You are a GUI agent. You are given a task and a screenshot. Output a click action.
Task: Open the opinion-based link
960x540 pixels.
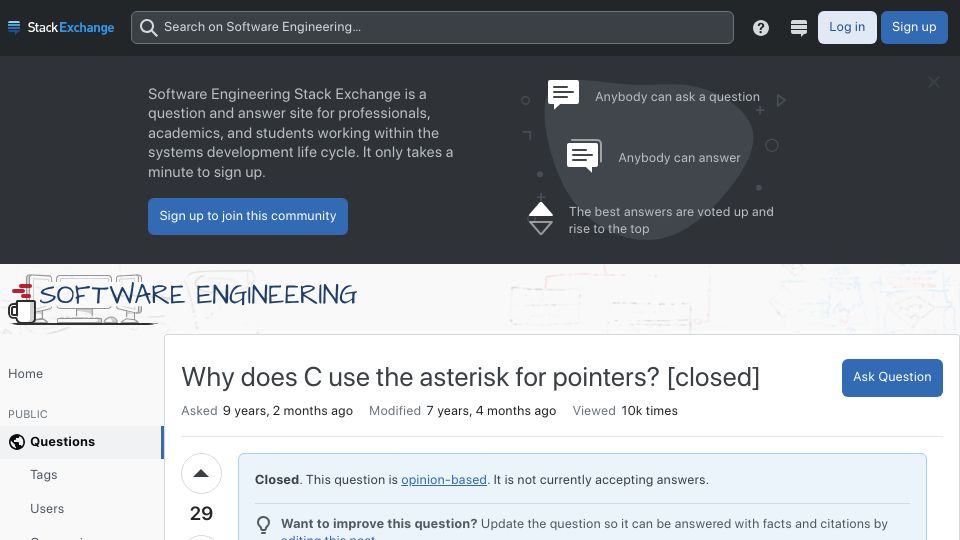tap(444, 480)
